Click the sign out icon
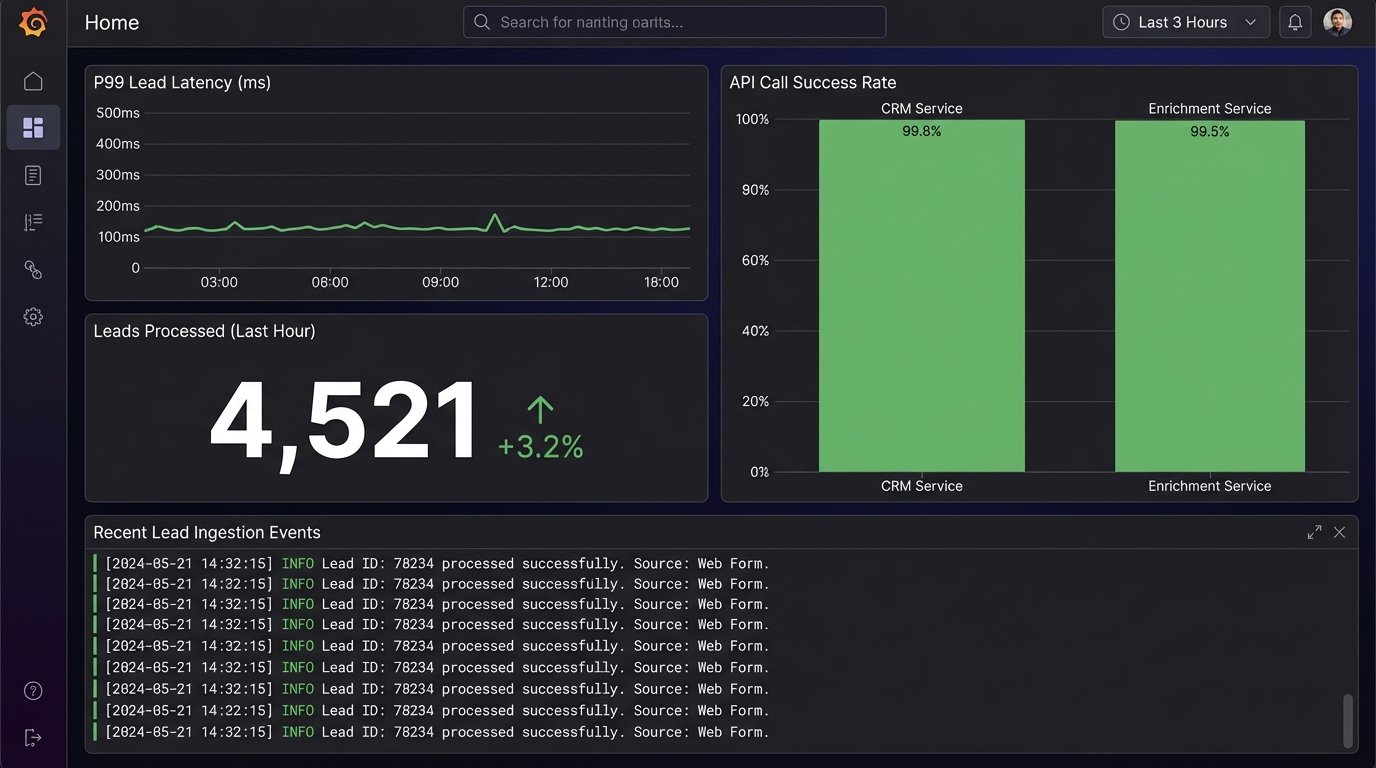This screenshot has width=1376, height=768. 33,738
